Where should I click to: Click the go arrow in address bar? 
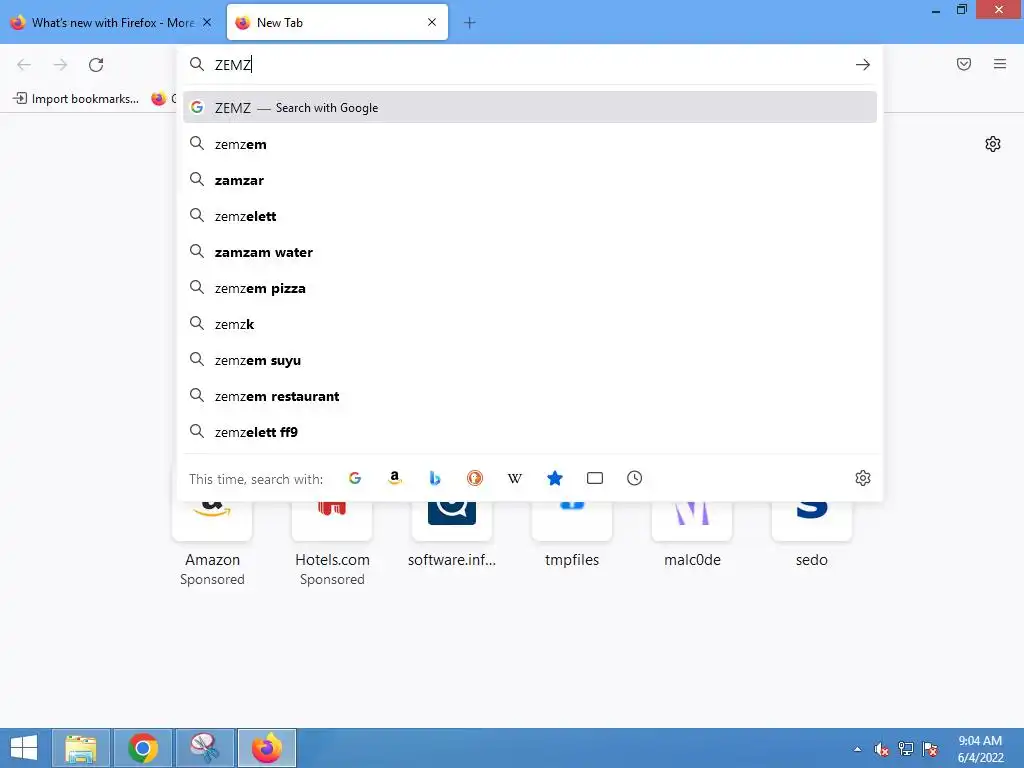[x=863, y=65]
